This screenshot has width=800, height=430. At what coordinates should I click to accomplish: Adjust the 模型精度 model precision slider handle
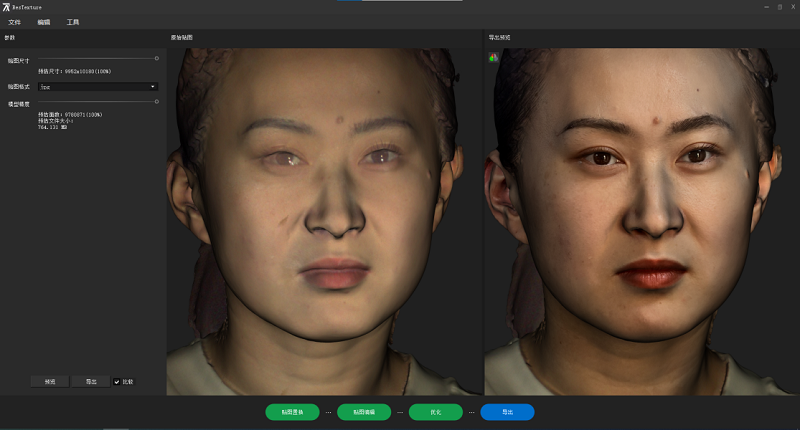(156, 101)
